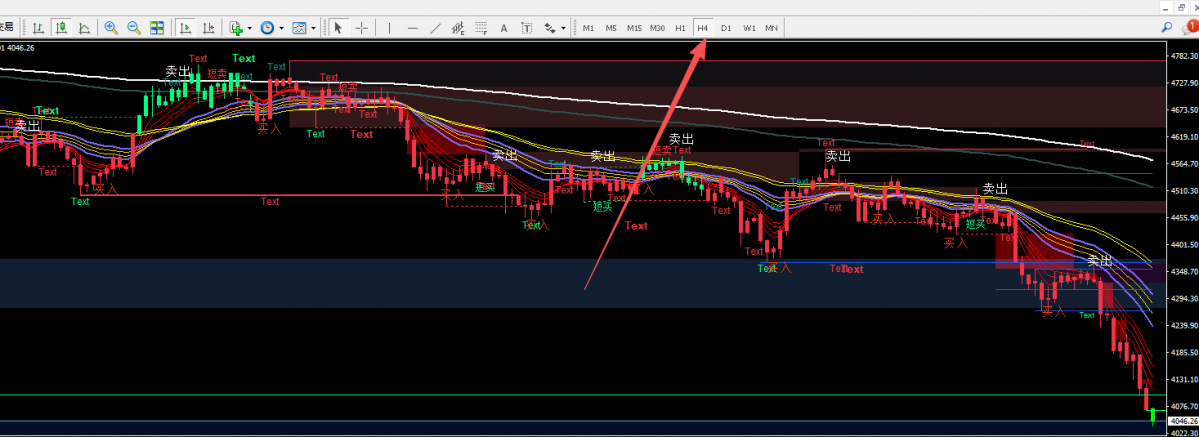This screenshot has width=1199, height=437.
Task: Select the Crosshair tool
Action: (x=362, y=28)
